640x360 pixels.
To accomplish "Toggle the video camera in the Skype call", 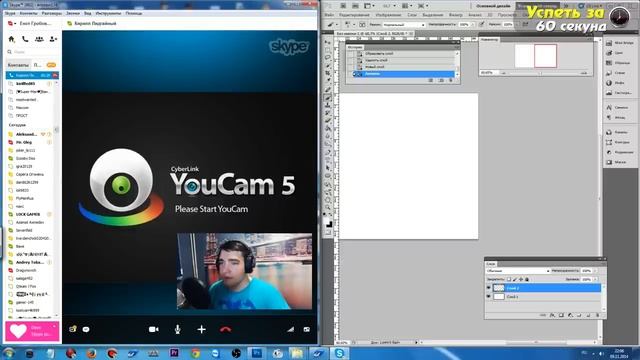I will pos(153,329).
